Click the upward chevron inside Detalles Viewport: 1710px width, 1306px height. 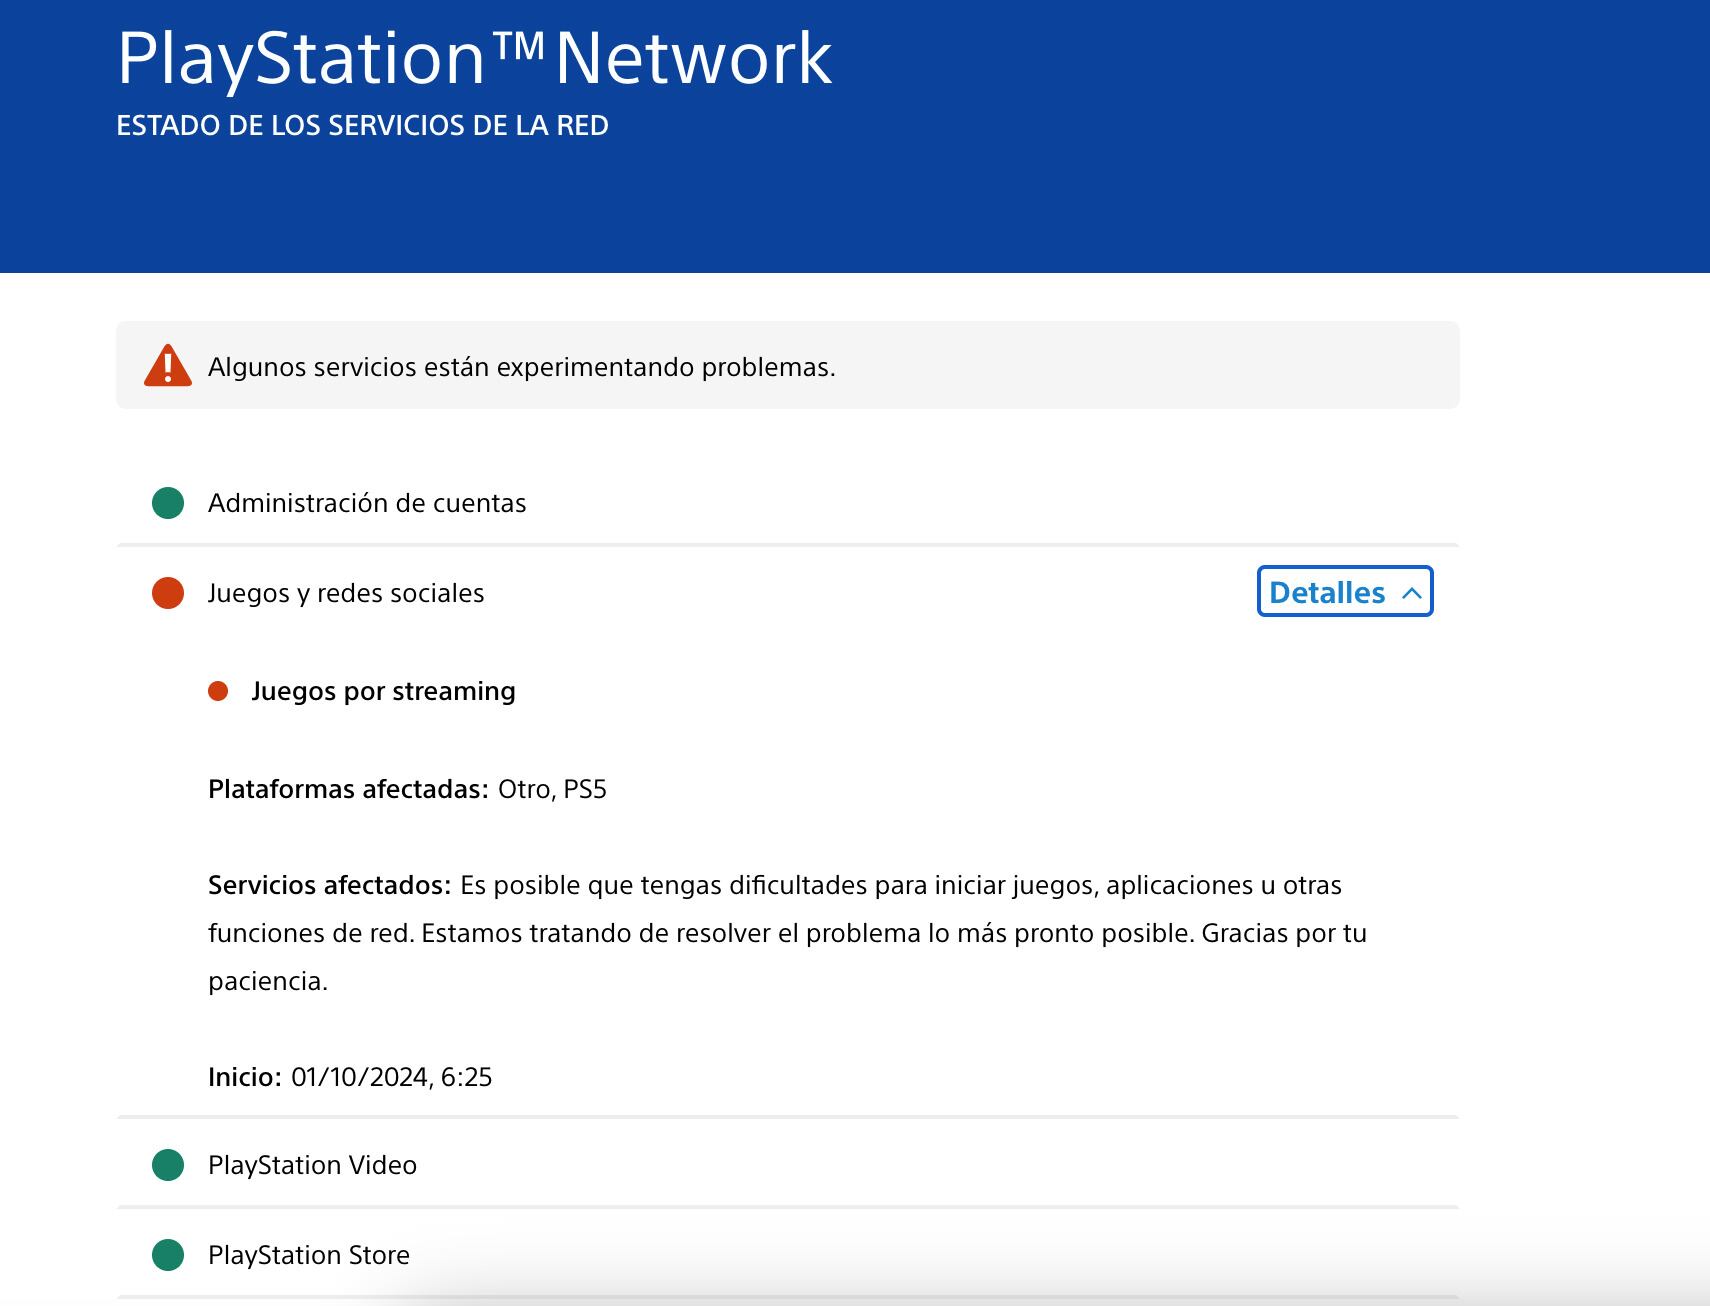[1412, 593]
